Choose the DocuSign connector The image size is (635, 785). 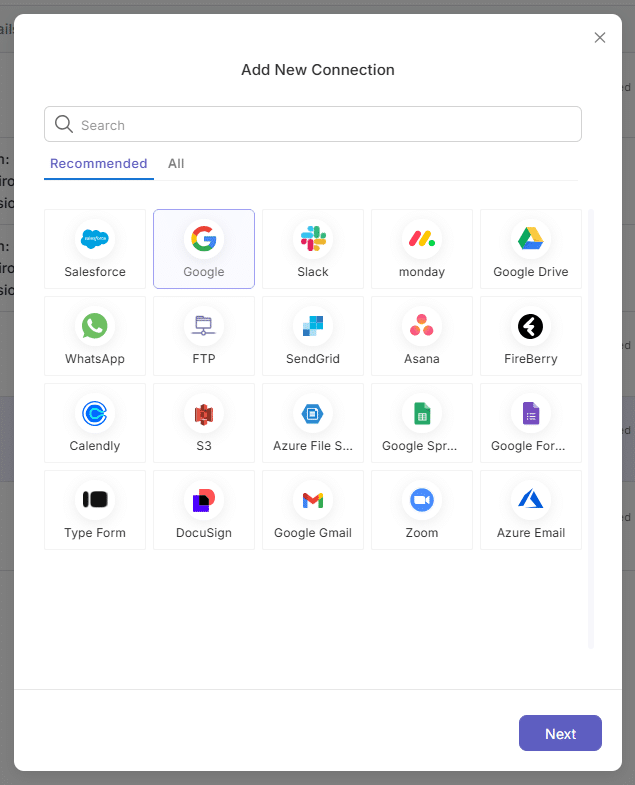pyautogui.click(x=204, y=510)
